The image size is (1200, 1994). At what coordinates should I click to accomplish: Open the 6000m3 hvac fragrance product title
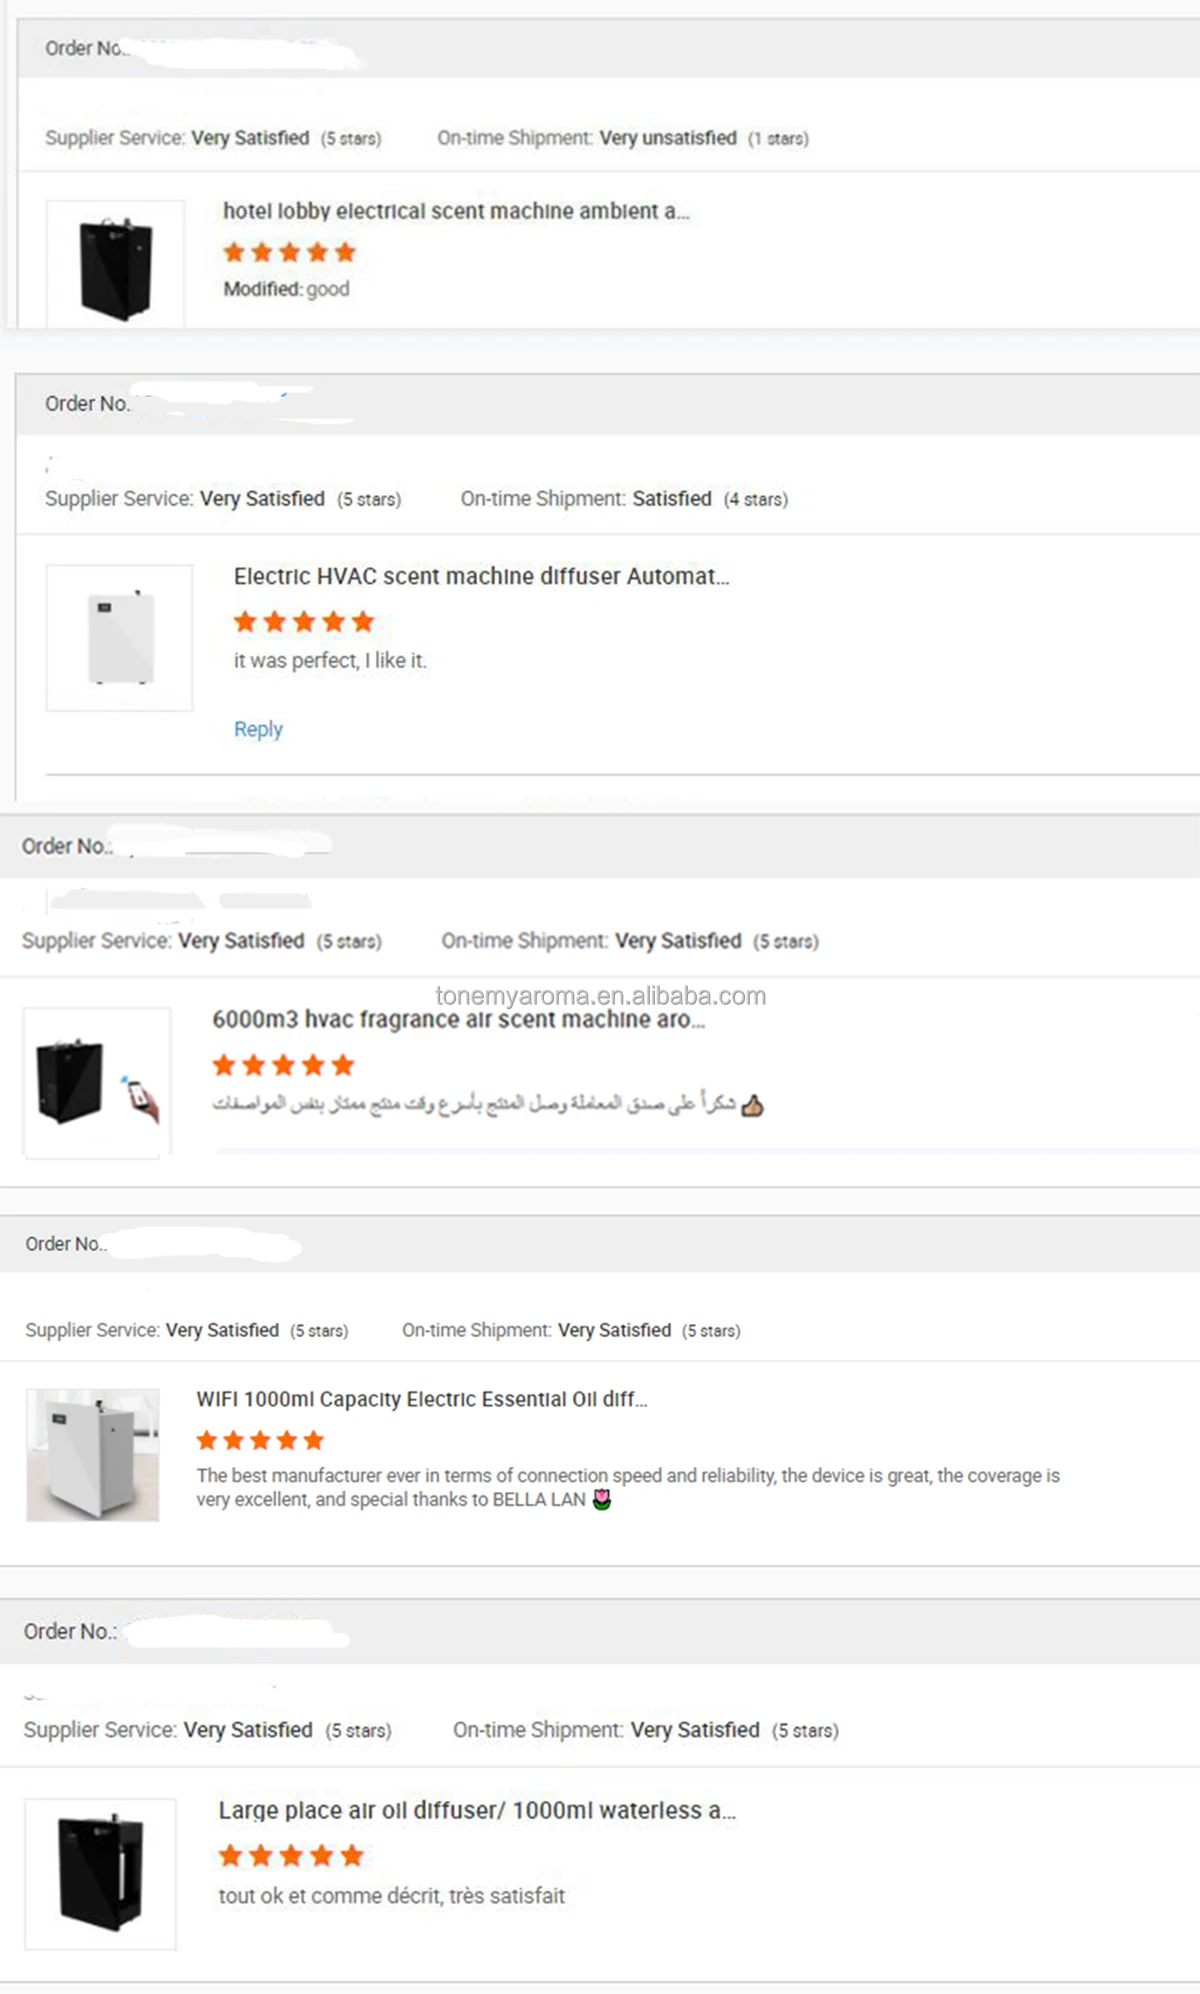point(458,1020)
